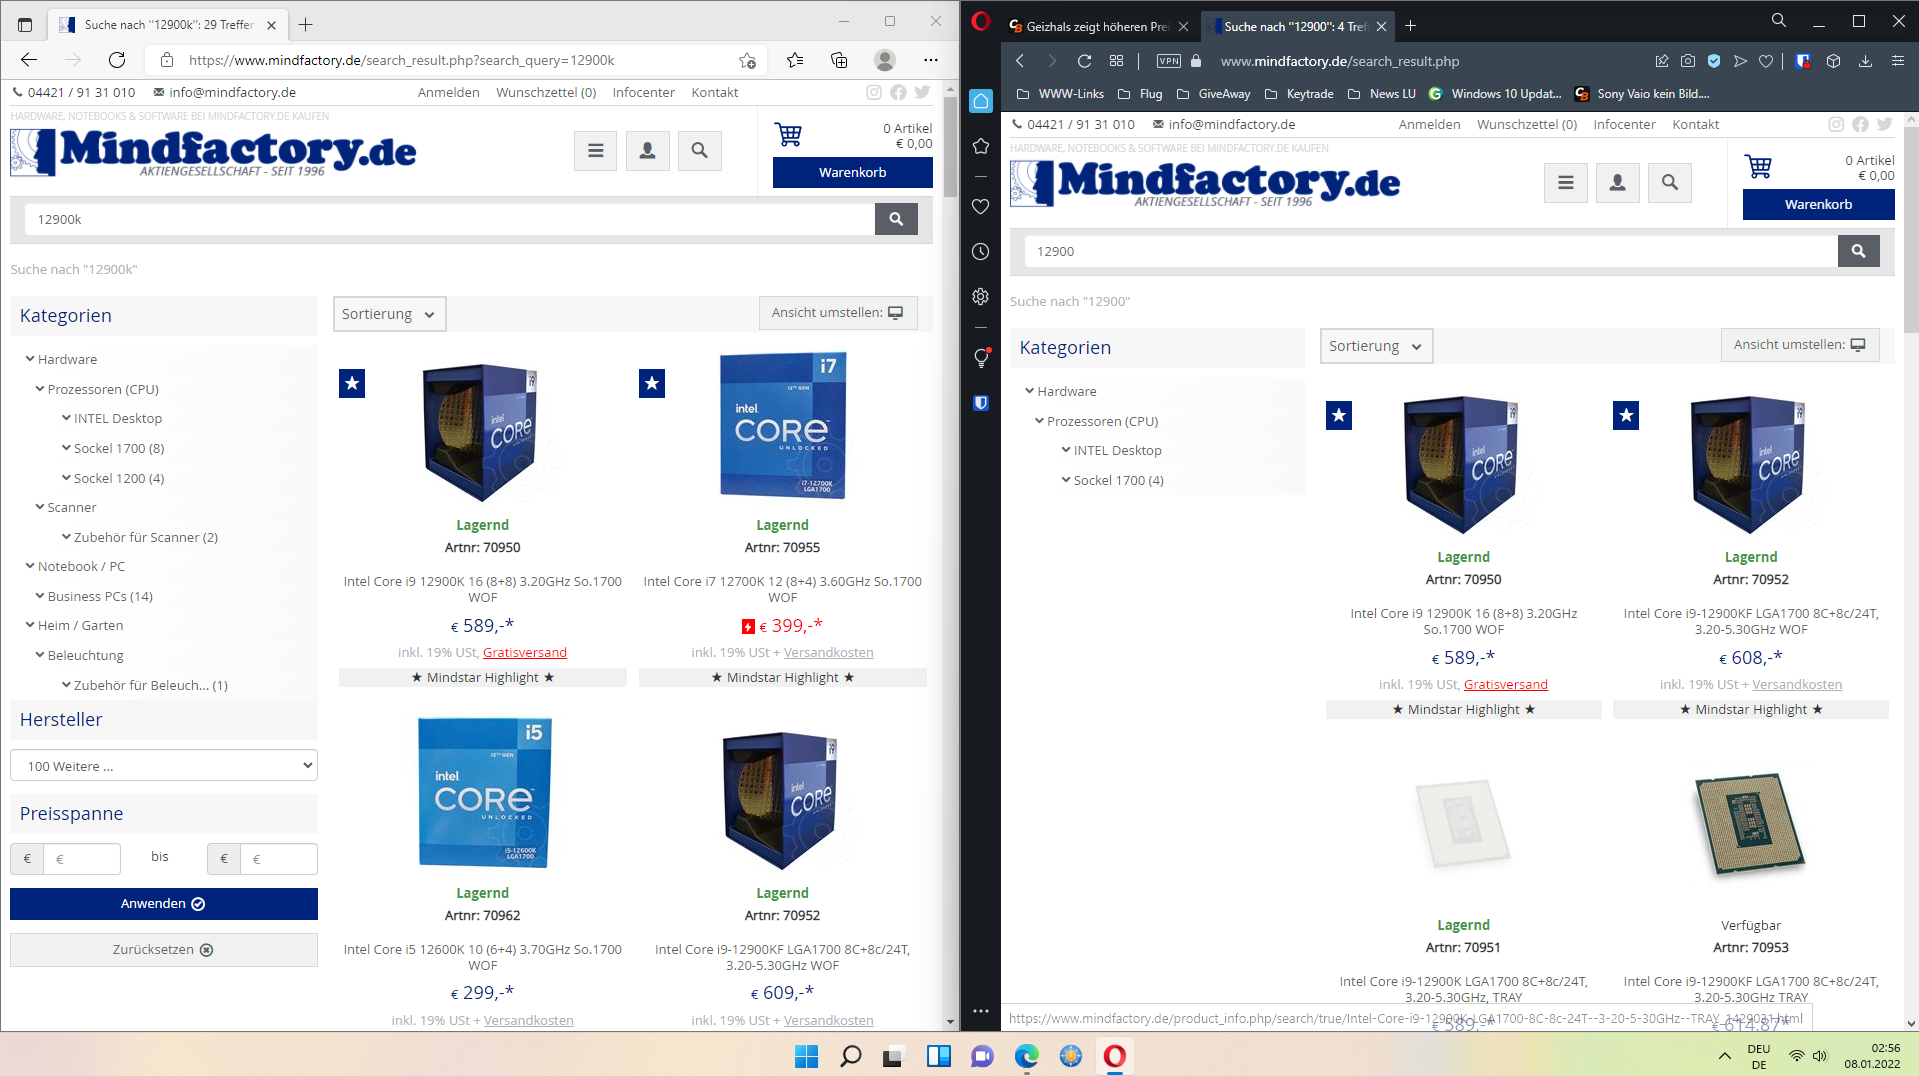
Task: Open Core i5 12600K product thumbnail
Action: tap(483, 793)
